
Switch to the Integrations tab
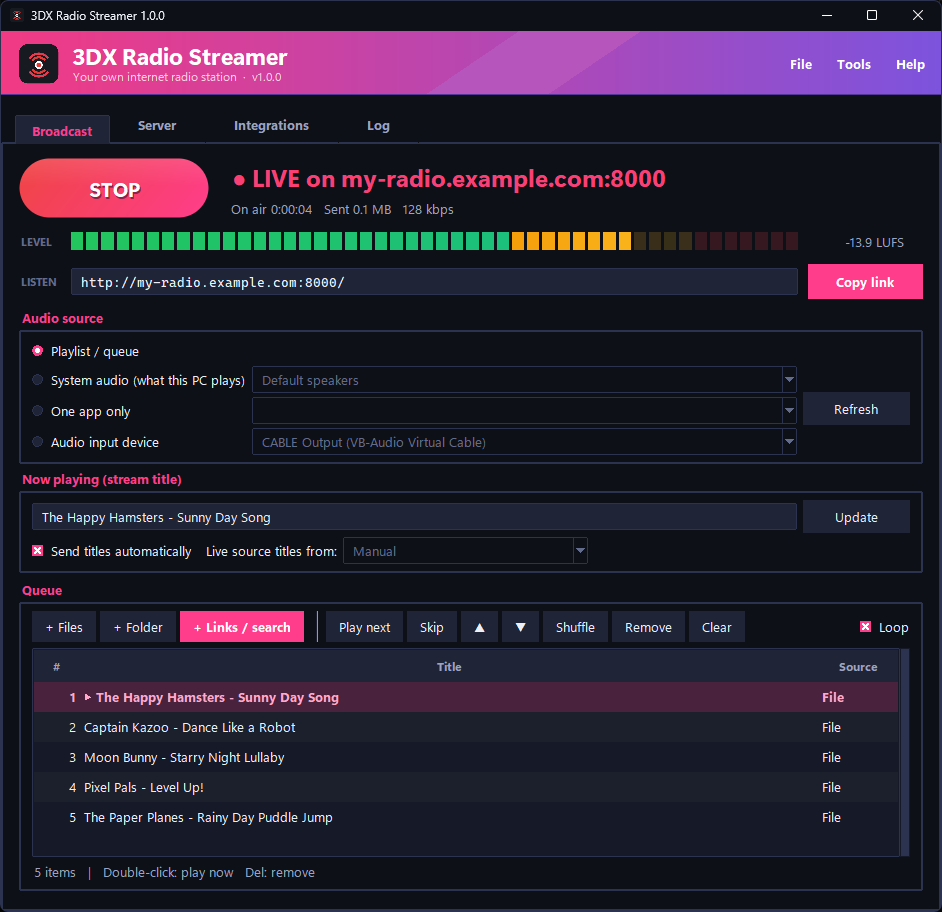(x=271, y=126)
